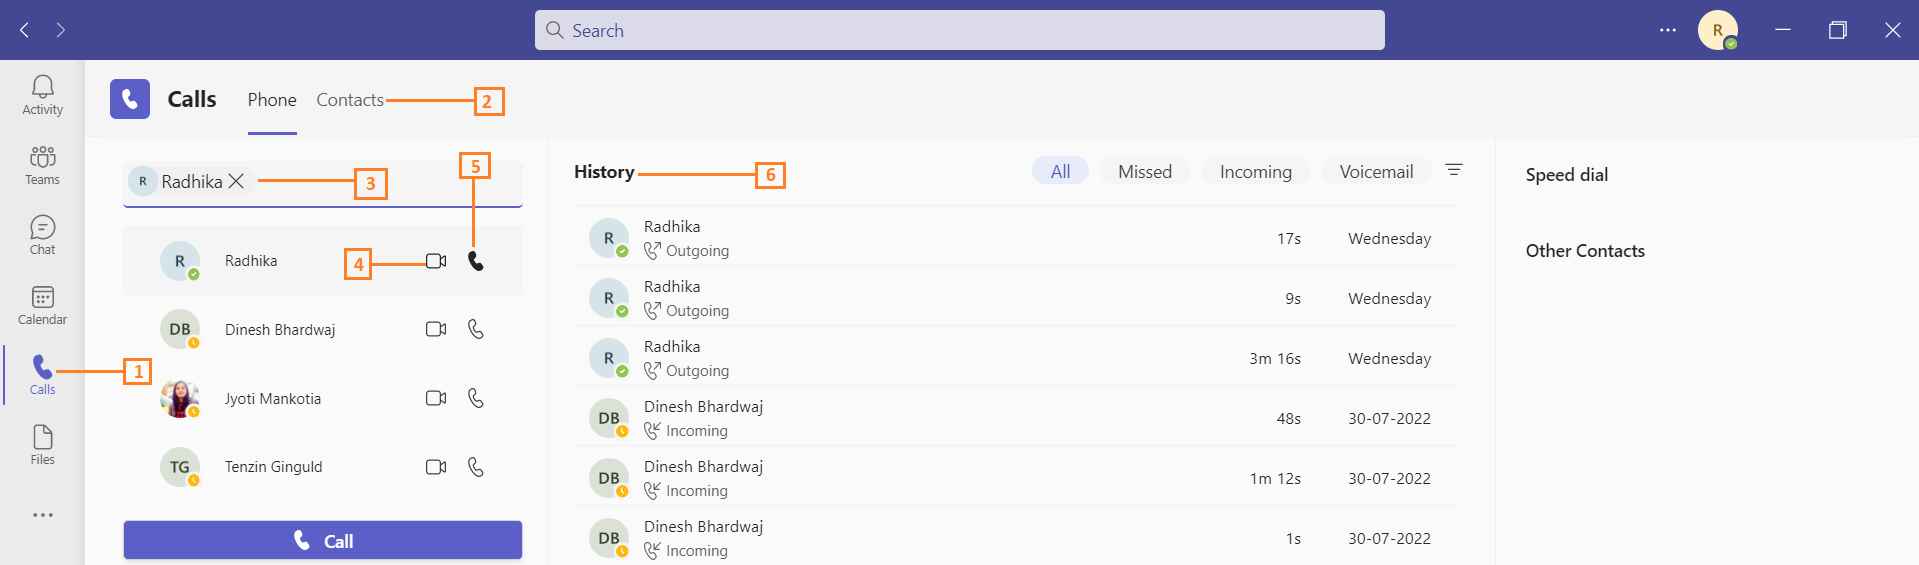Open the history filter options icon
The height and width of the screenshot is (565, 1919).
click(x=1454, y=170)
